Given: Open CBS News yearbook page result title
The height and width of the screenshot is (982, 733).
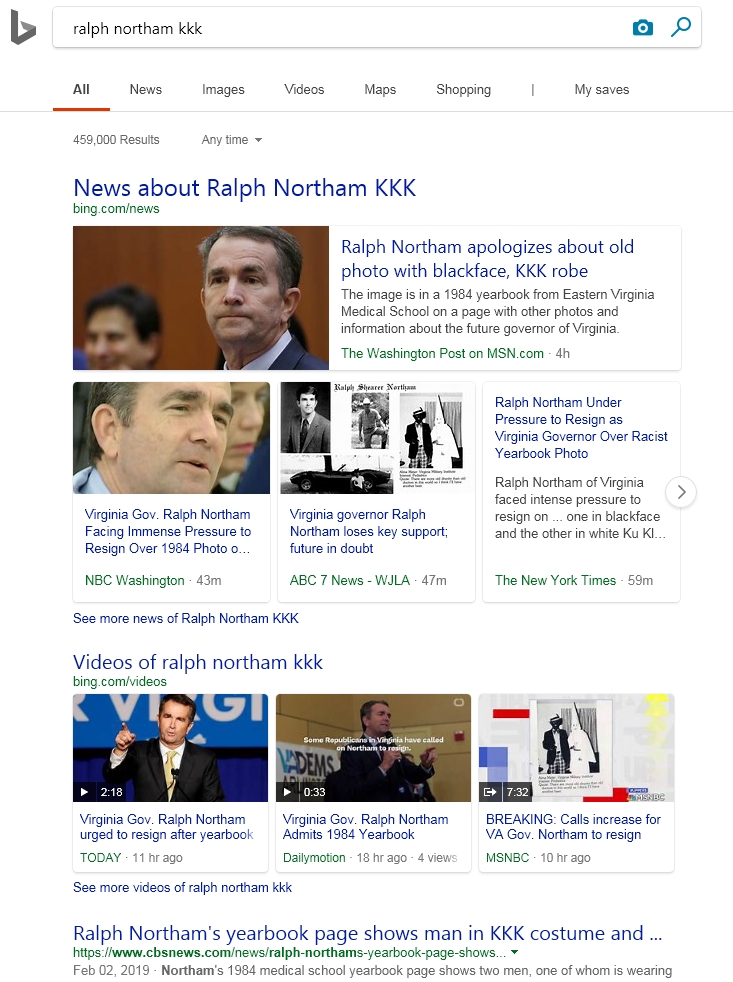Looking at the screenshot, I should click(x=368, y=933).
